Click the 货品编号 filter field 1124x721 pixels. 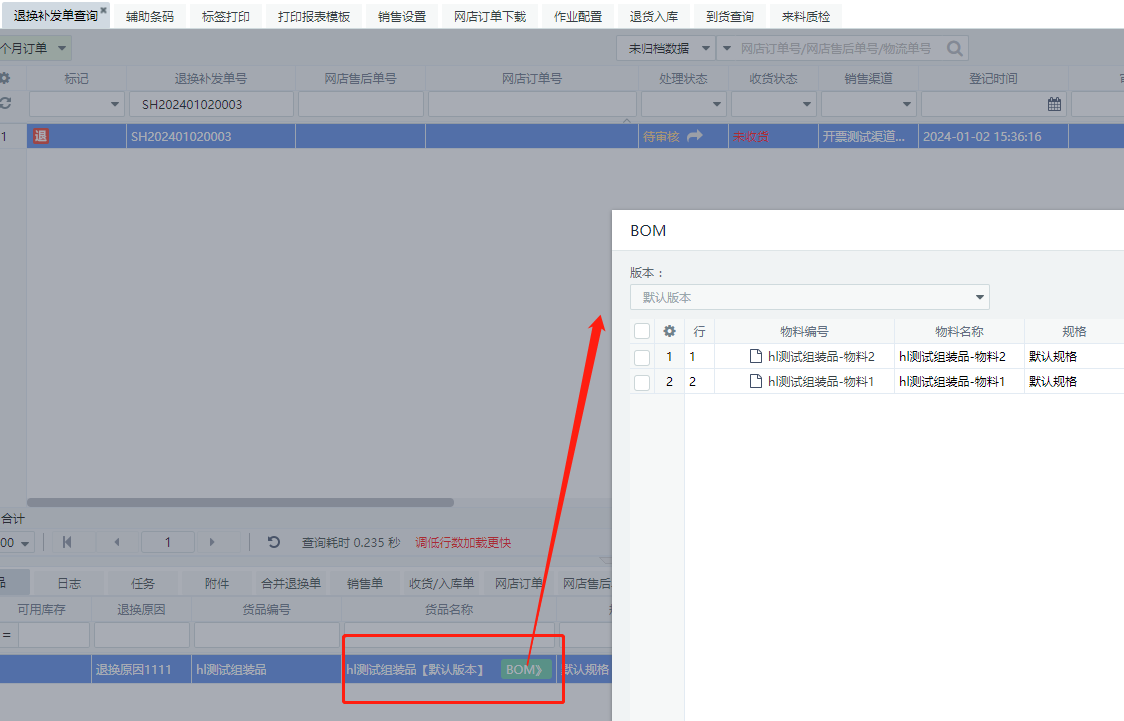pyautogui.click(x=267, y=635)
